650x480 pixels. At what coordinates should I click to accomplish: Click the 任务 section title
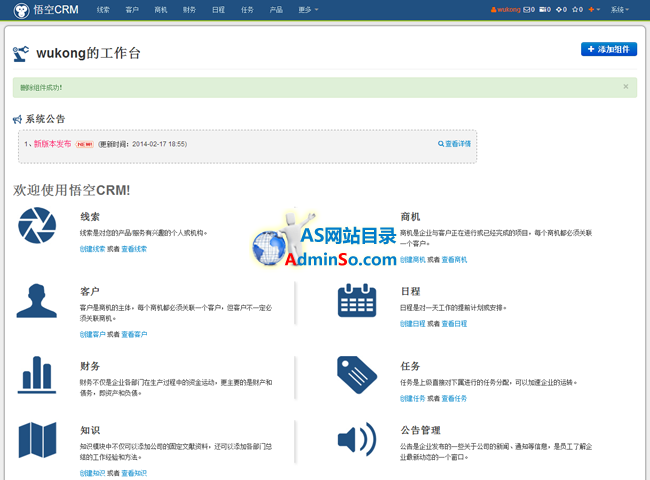(x=410, y=366)
